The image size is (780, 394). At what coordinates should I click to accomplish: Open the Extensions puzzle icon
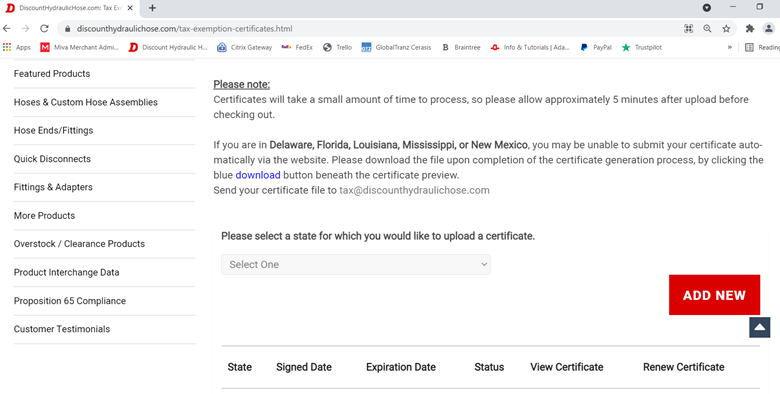pos(750,29)
